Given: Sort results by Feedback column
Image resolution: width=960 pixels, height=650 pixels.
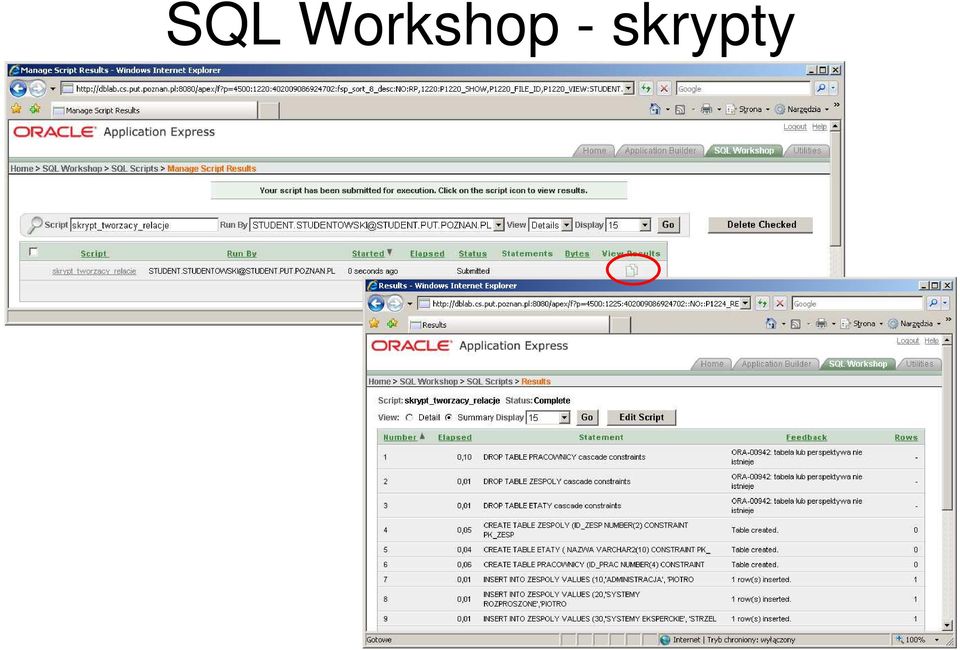Looking at the screenshot, I should pos(806,438).
